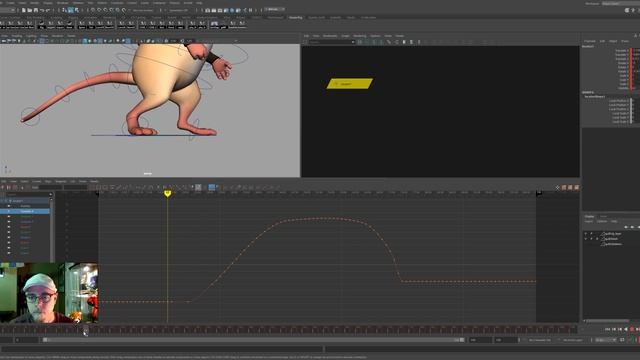Toggle the highlighted blue button in Graph Editor toolbar
This screenshot has height=360, width=640.
tap(212, 187)
